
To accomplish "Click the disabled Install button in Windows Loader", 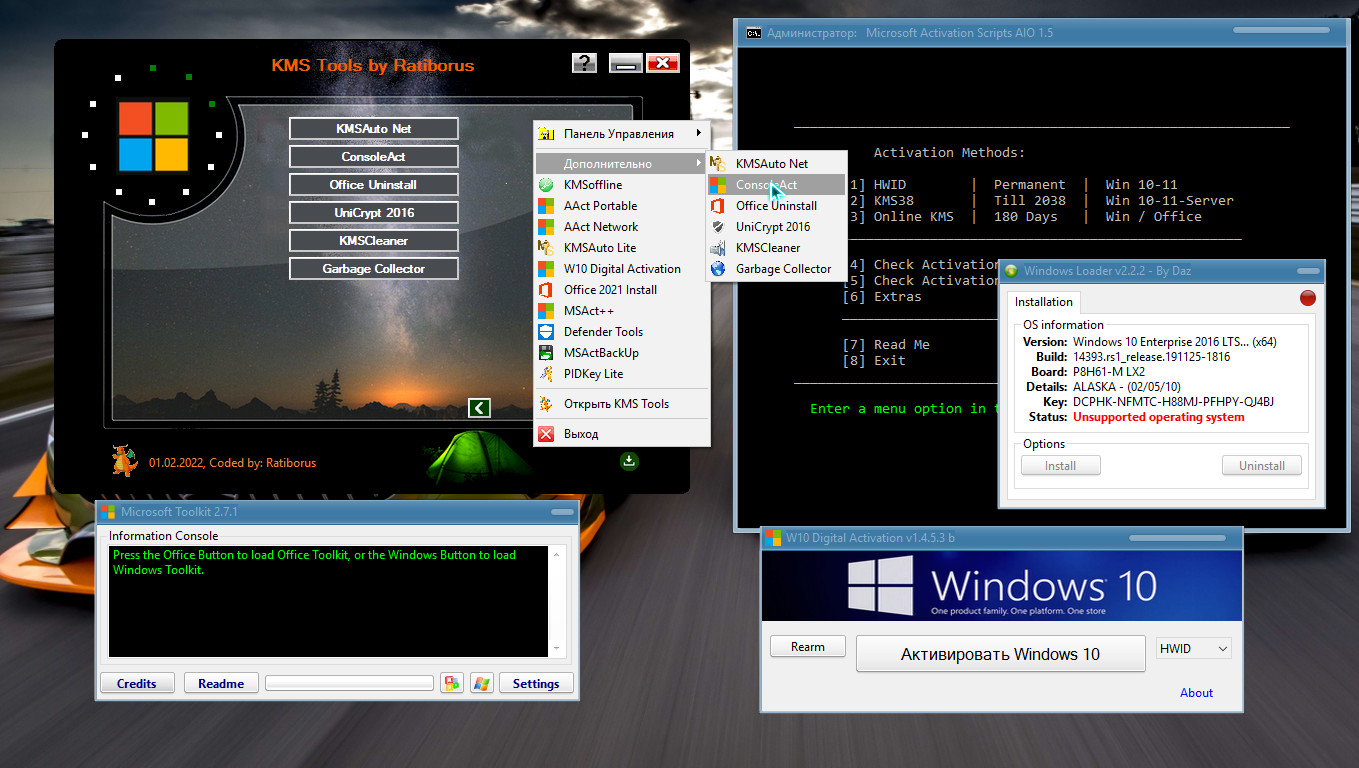I will click(1061, 466).
